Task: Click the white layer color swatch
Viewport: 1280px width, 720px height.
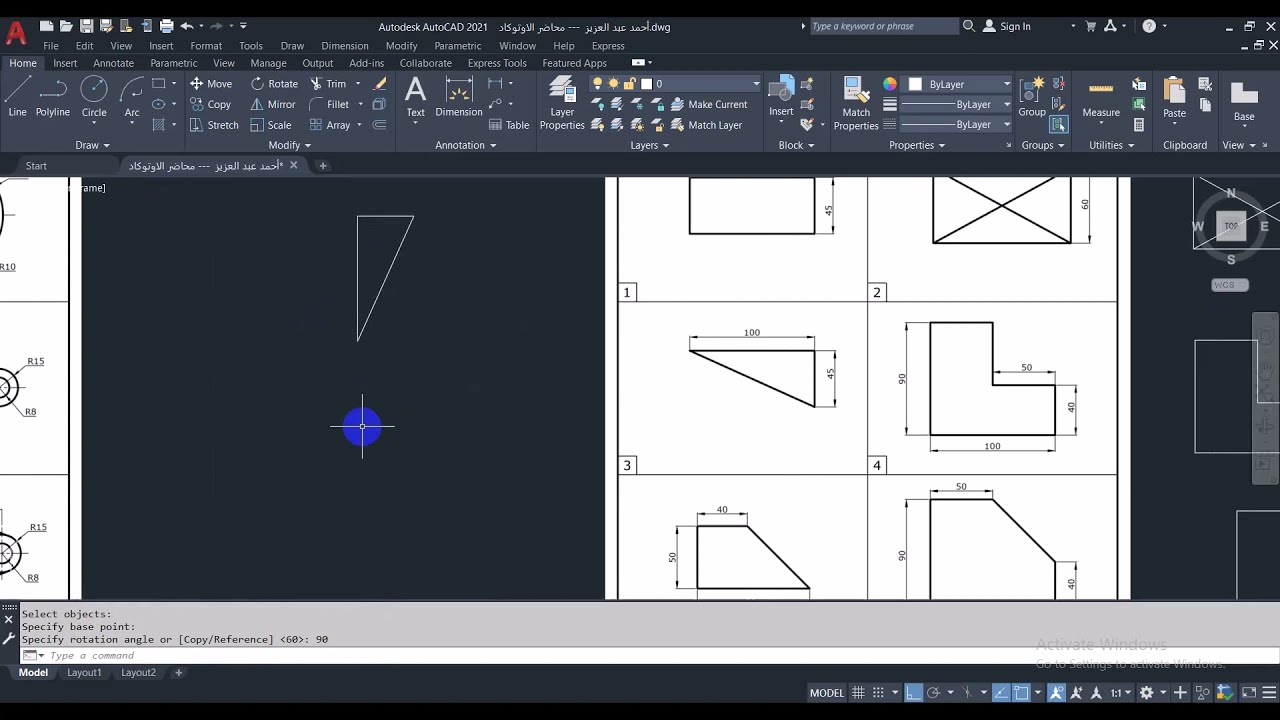Action: (x=646, y=84)
